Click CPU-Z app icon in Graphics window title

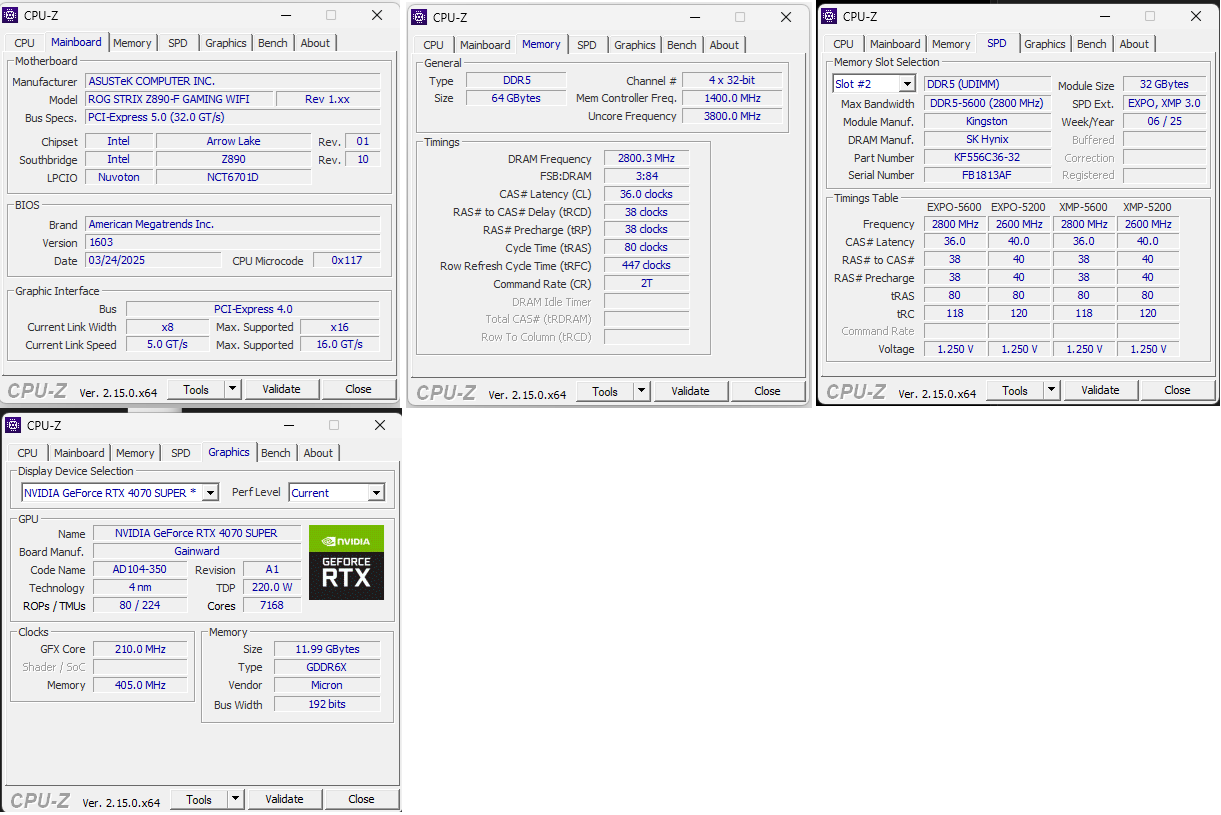pyautogui.click(x=14, y=425)
